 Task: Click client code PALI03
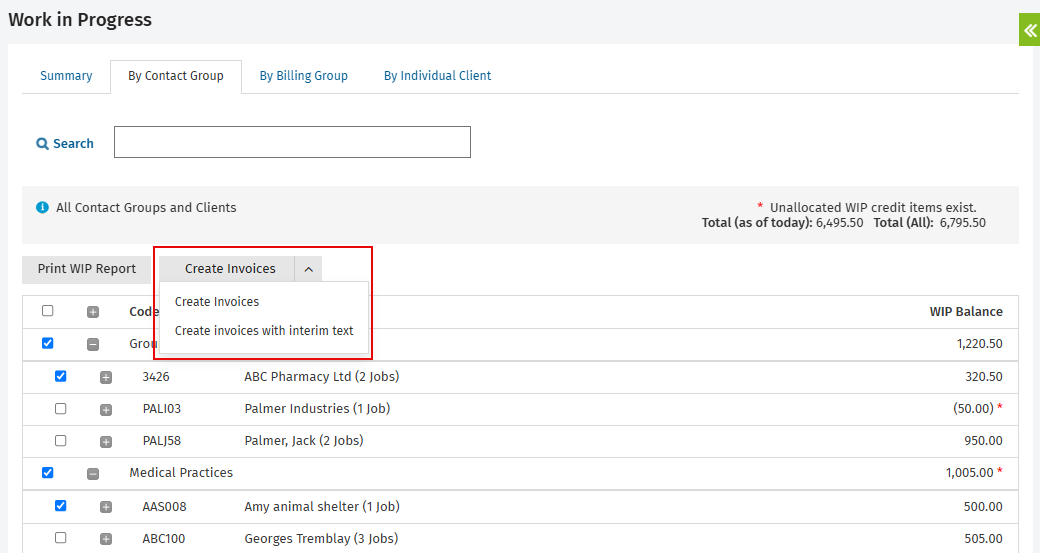click(162, 409)
